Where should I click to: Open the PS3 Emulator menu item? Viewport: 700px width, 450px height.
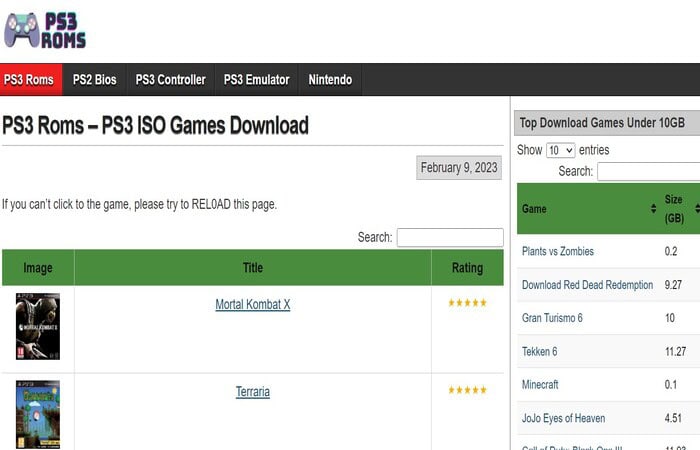[x=257, y=79]
